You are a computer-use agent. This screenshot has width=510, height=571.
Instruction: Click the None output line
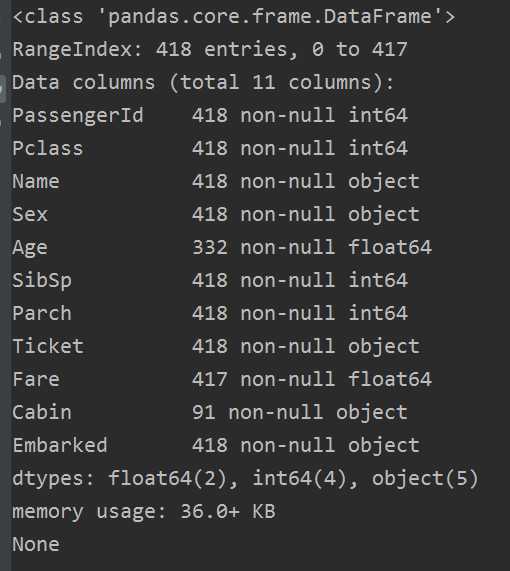click(36, 544)
